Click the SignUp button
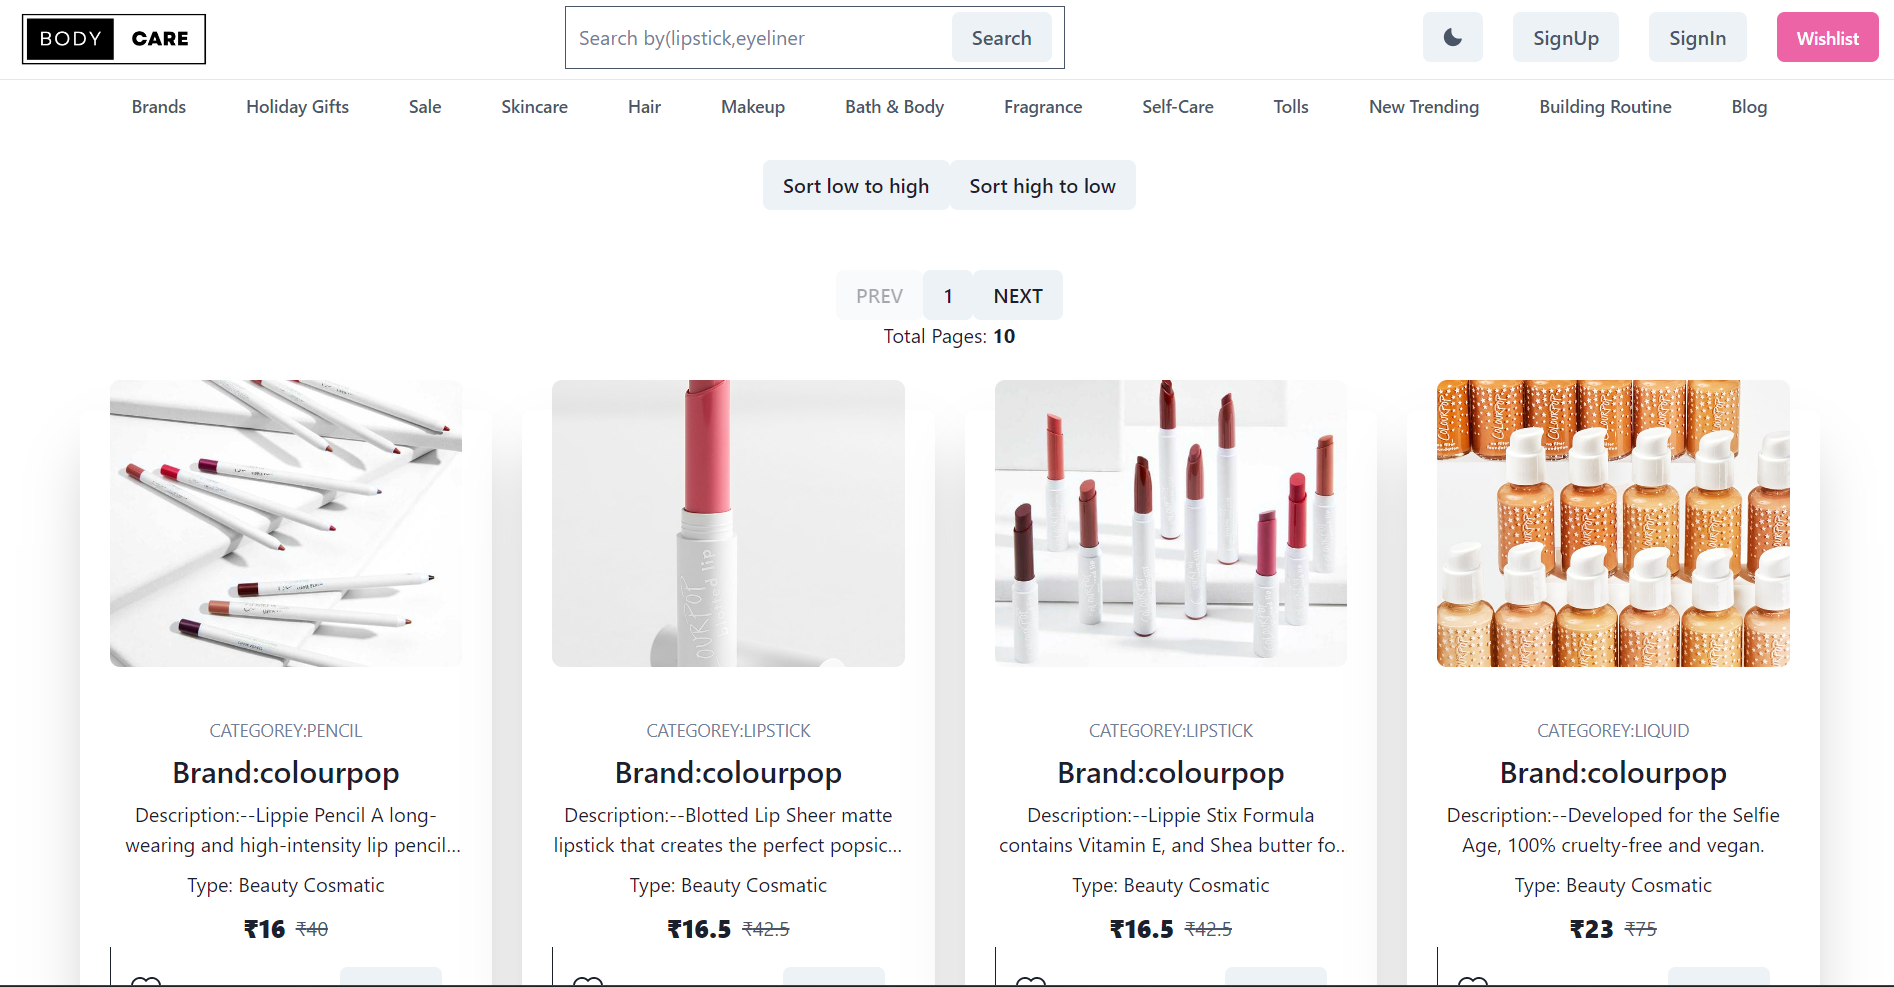Viewport: 1894px width, 987px height. click(1565, 37)
